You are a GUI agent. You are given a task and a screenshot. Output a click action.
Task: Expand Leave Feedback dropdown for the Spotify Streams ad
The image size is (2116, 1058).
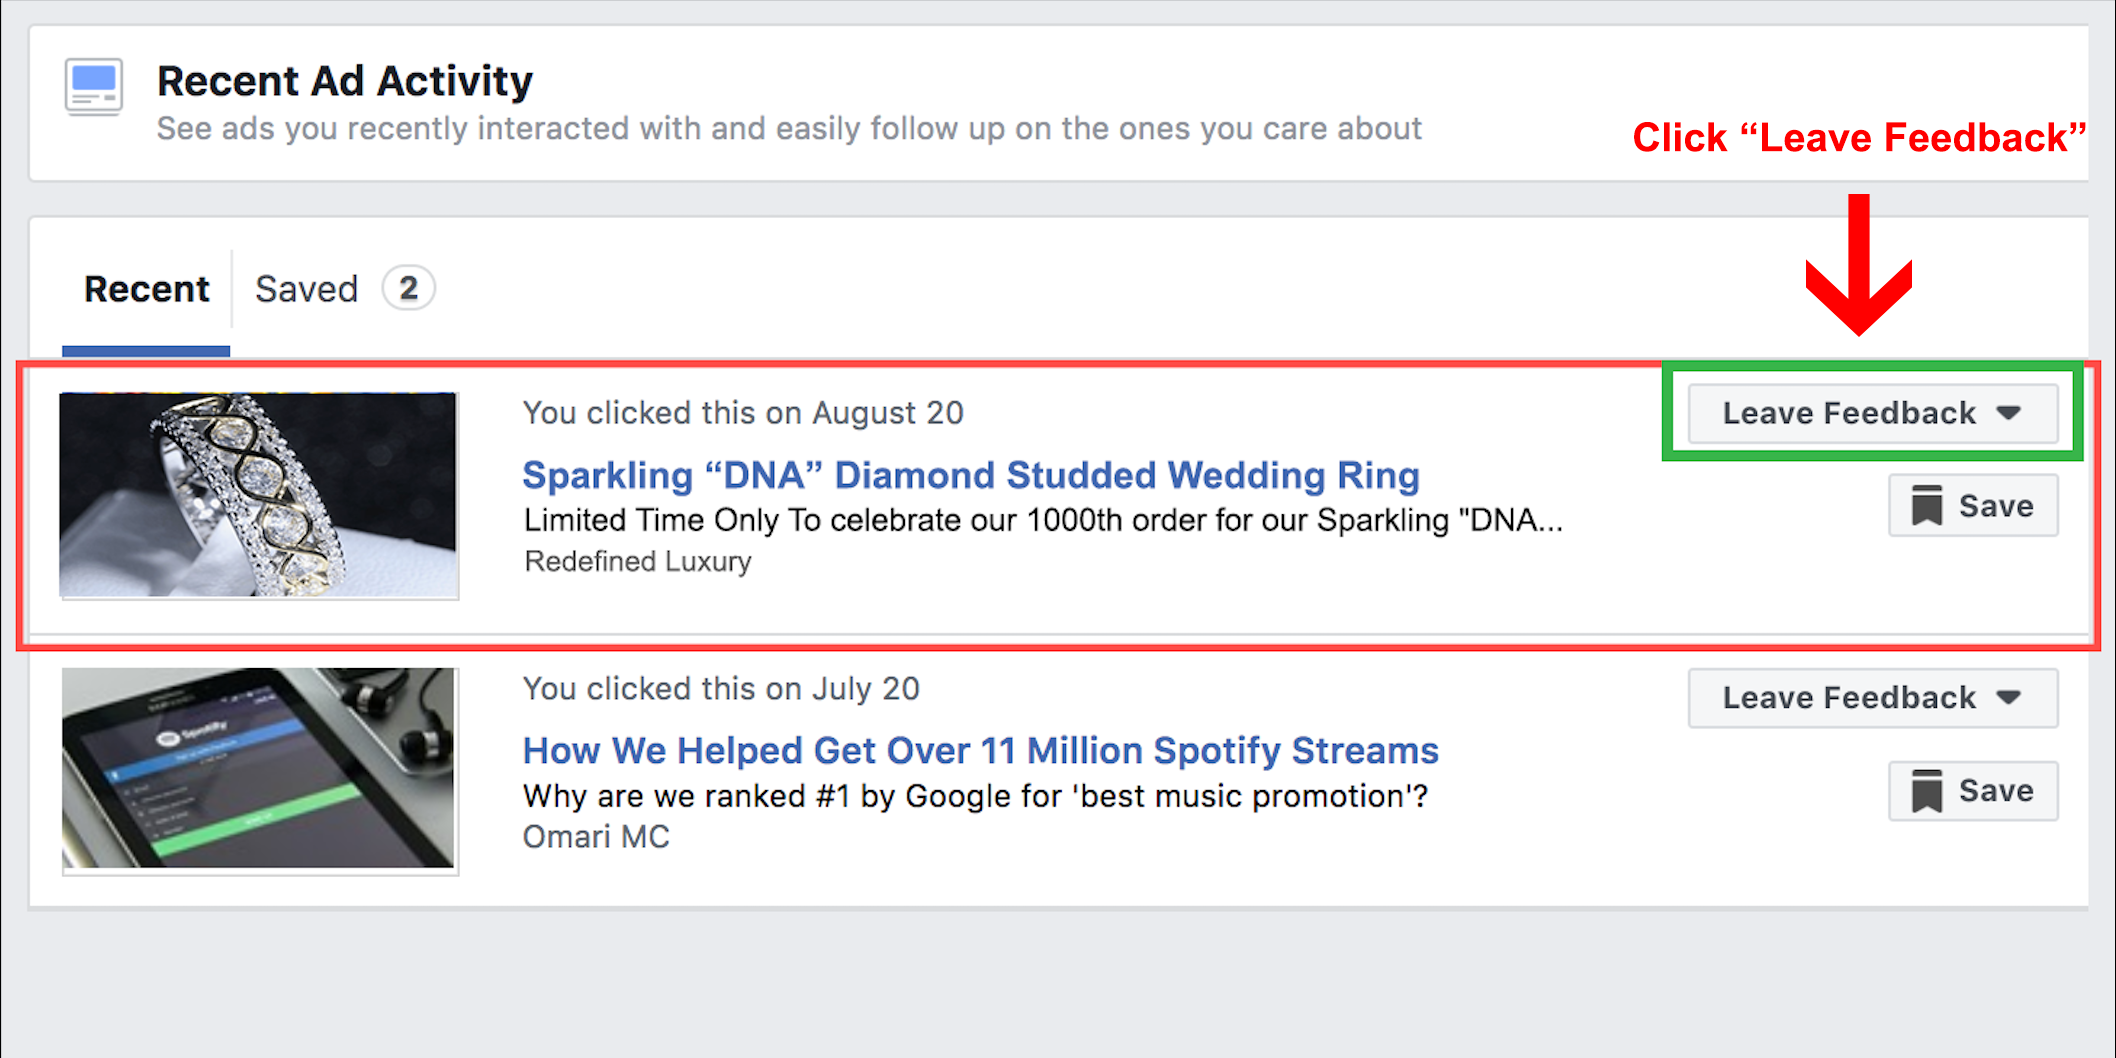click(x=1872, y=697)
